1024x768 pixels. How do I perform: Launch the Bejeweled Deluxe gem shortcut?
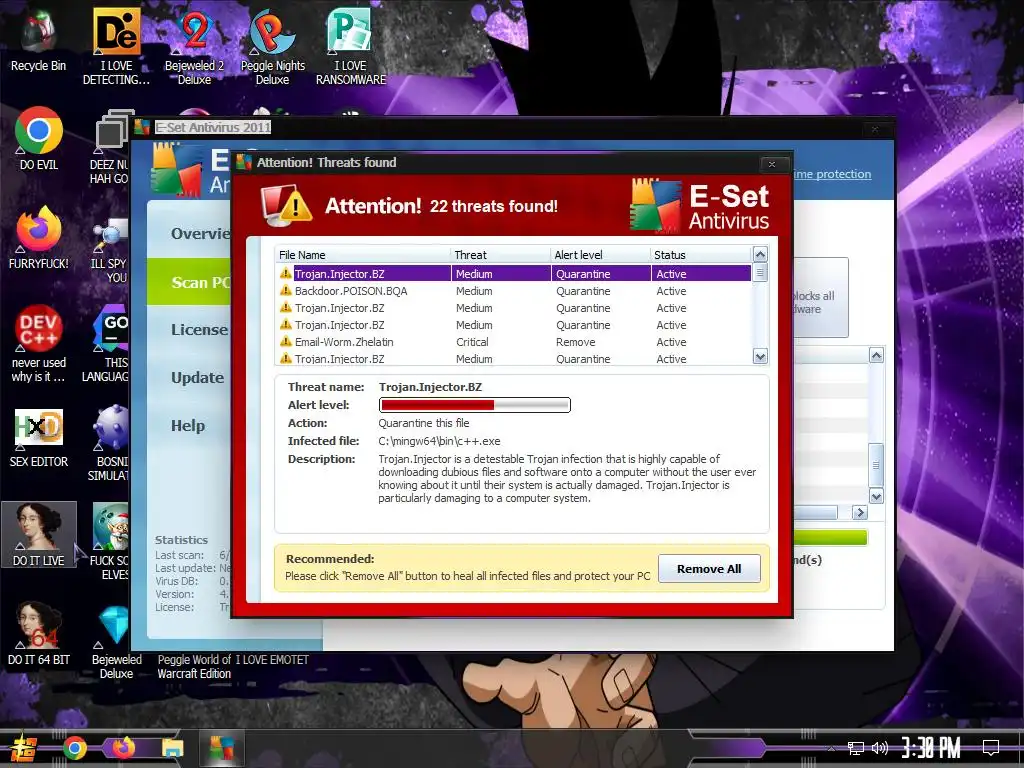[116, 643]
